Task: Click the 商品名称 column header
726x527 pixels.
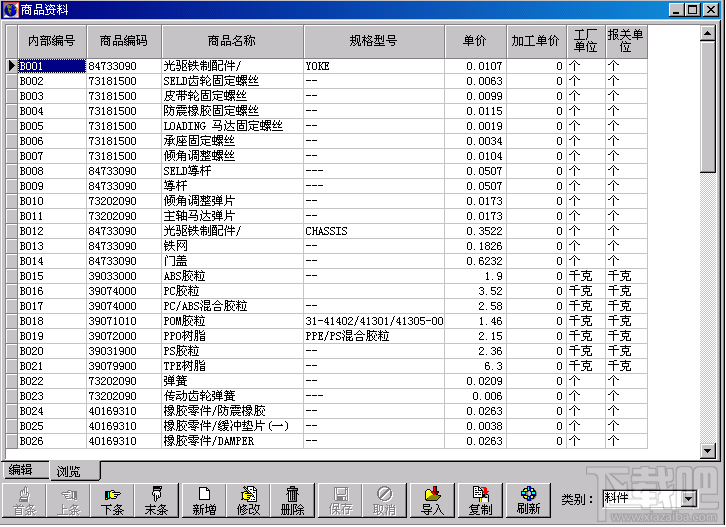Action: 232,41
